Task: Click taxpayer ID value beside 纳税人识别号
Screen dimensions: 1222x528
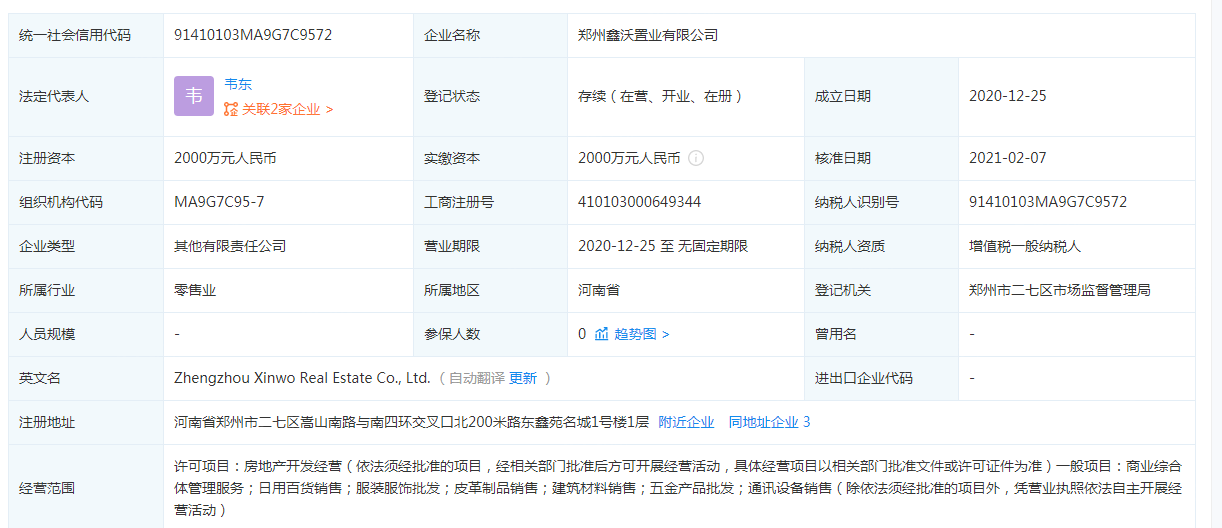Action: 1048,202
